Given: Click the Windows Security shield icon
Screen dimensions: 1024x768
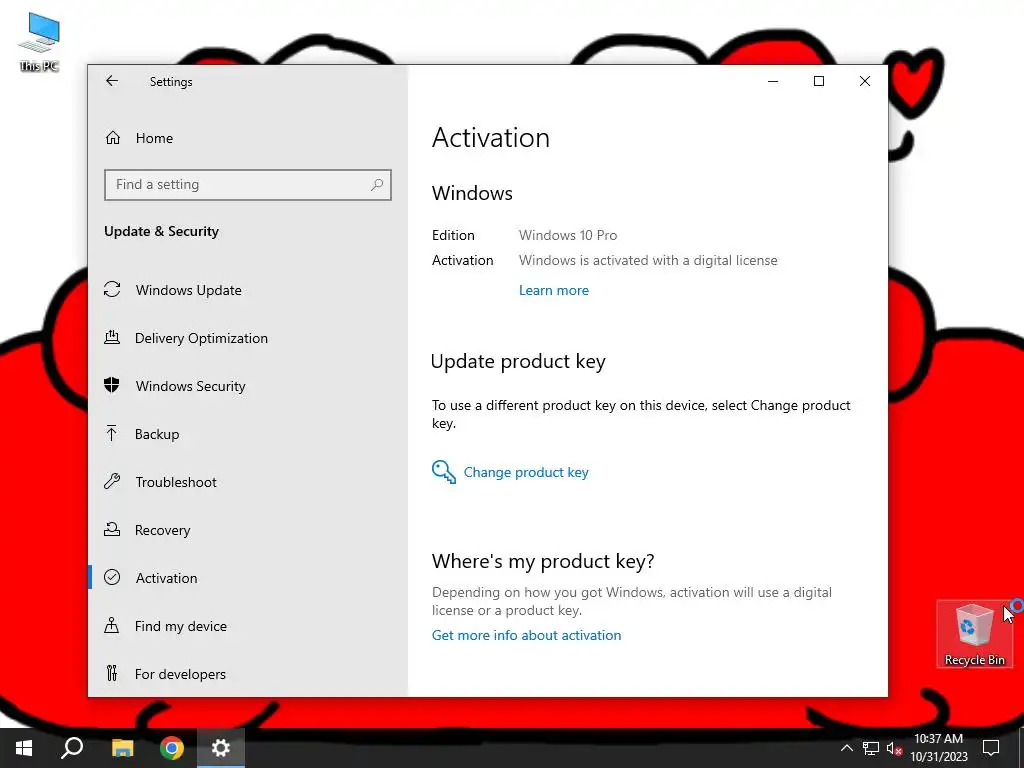Looking at the screenshot, I should coord(112,385).
